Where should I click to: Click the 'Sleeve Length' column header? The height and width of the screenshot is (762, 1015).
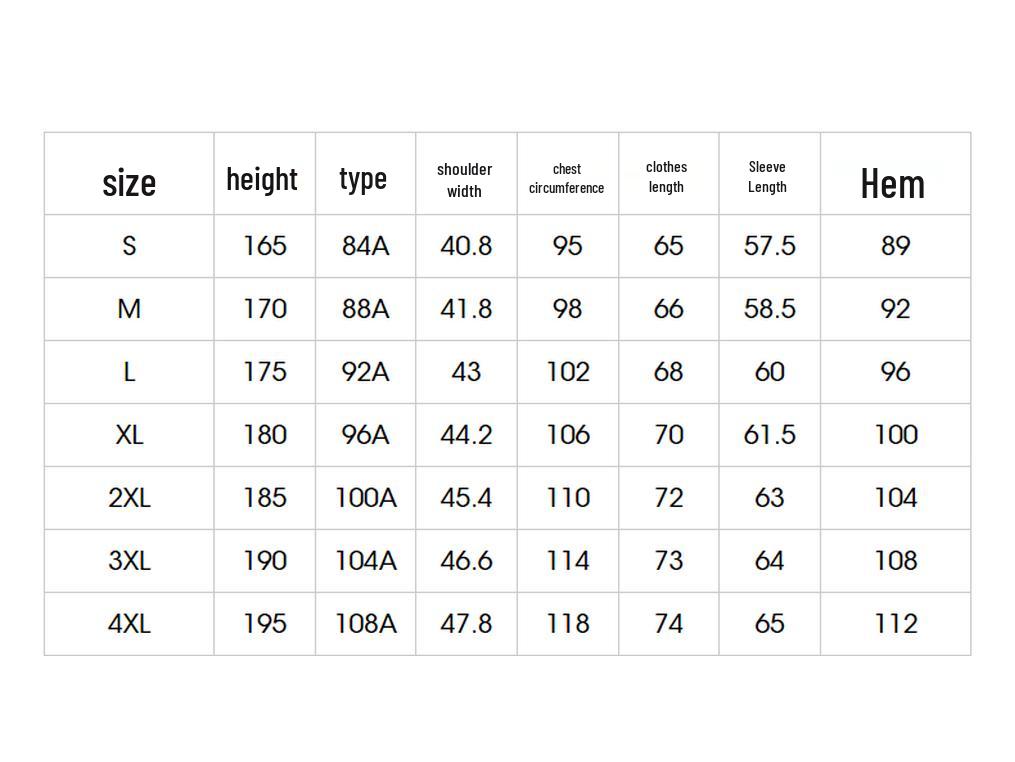(767, 177)
